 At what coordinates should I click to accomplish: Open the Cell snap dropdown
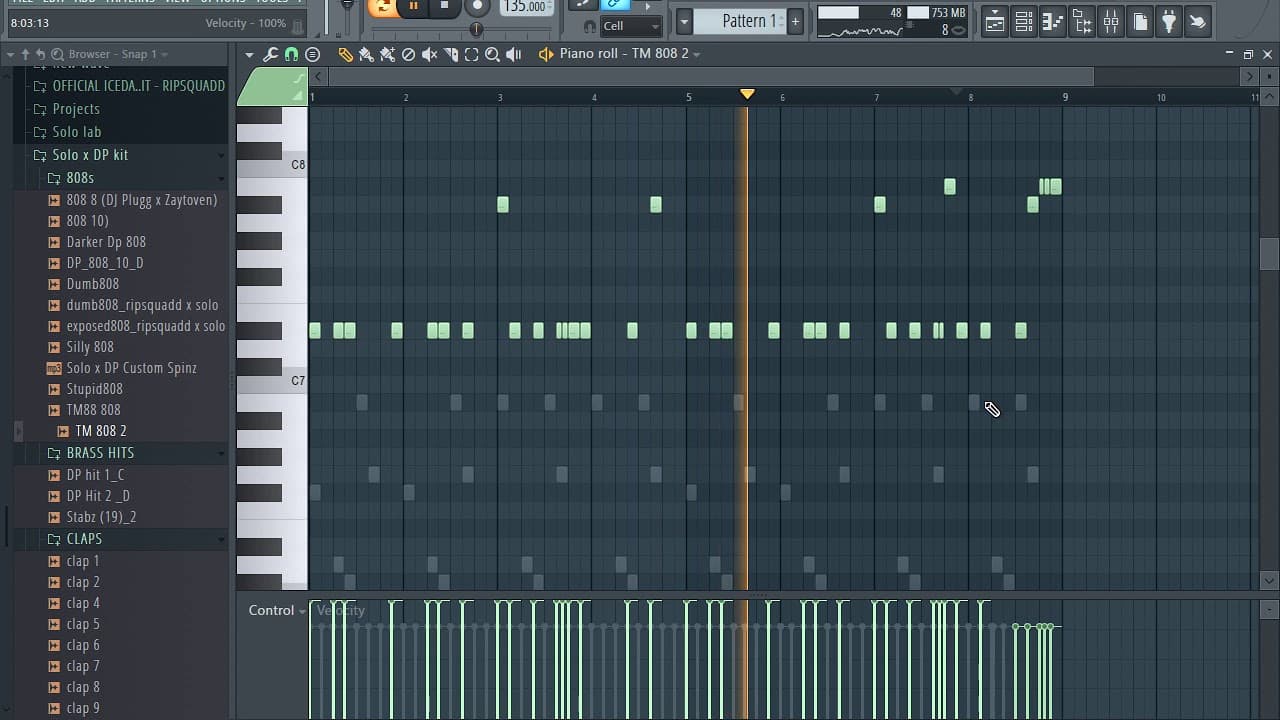pos(631,26)
